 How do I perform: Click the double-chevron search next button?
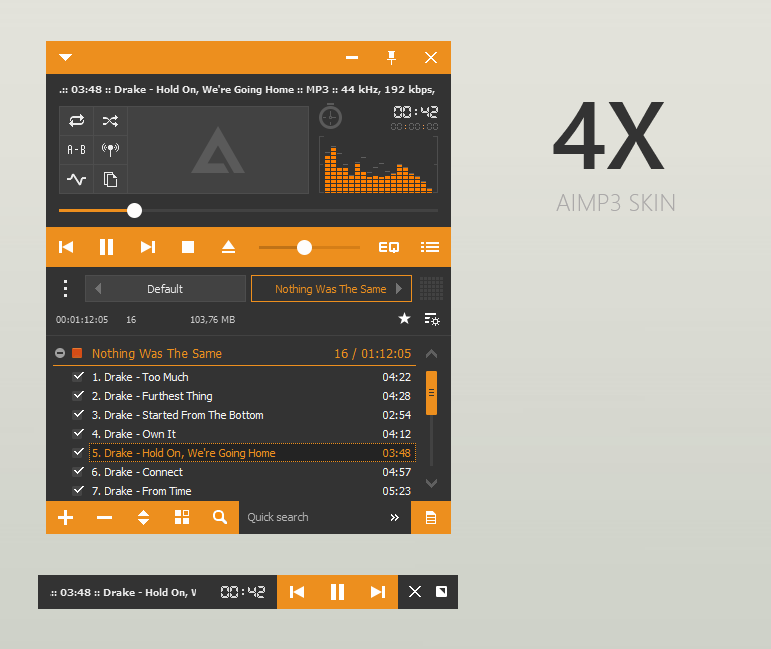pos(394,517)
